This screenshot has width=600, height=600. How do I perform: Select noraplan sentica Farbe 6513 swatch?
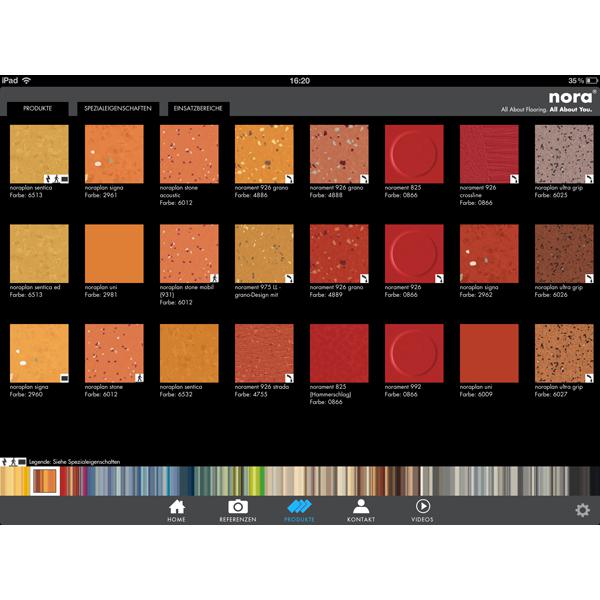coord(39,154)
